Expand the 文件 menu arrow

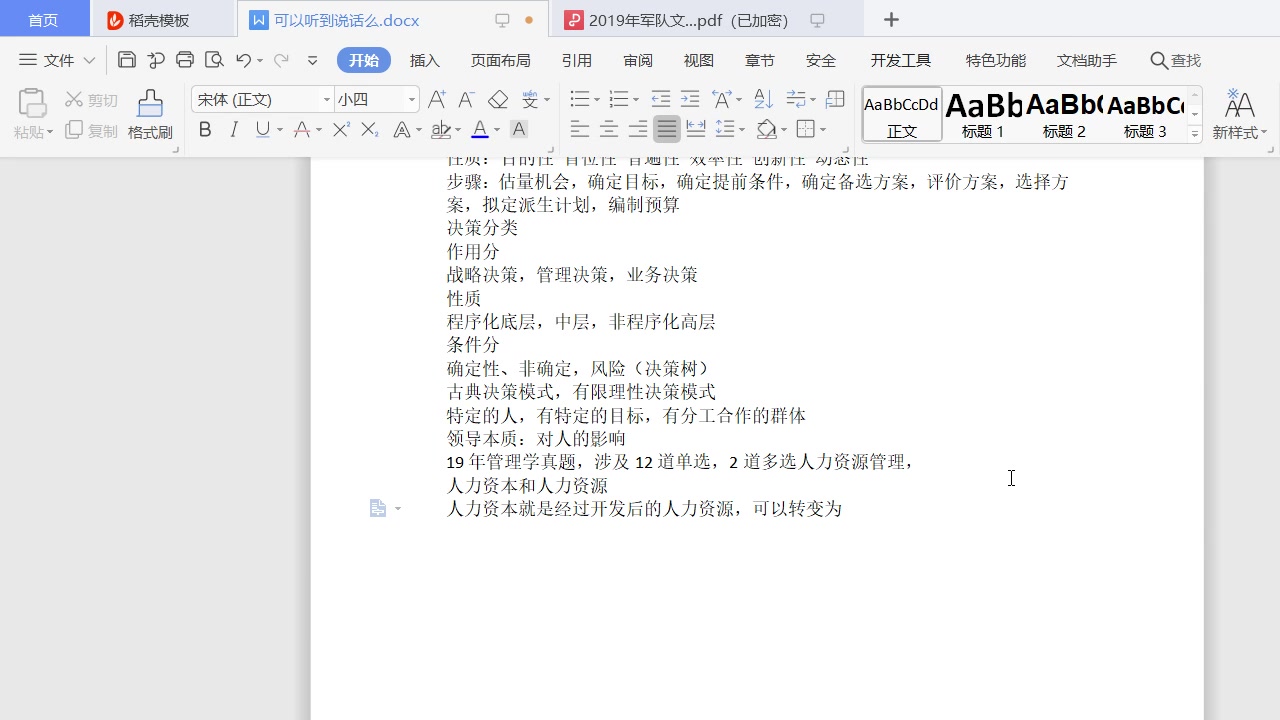(89, 60)
